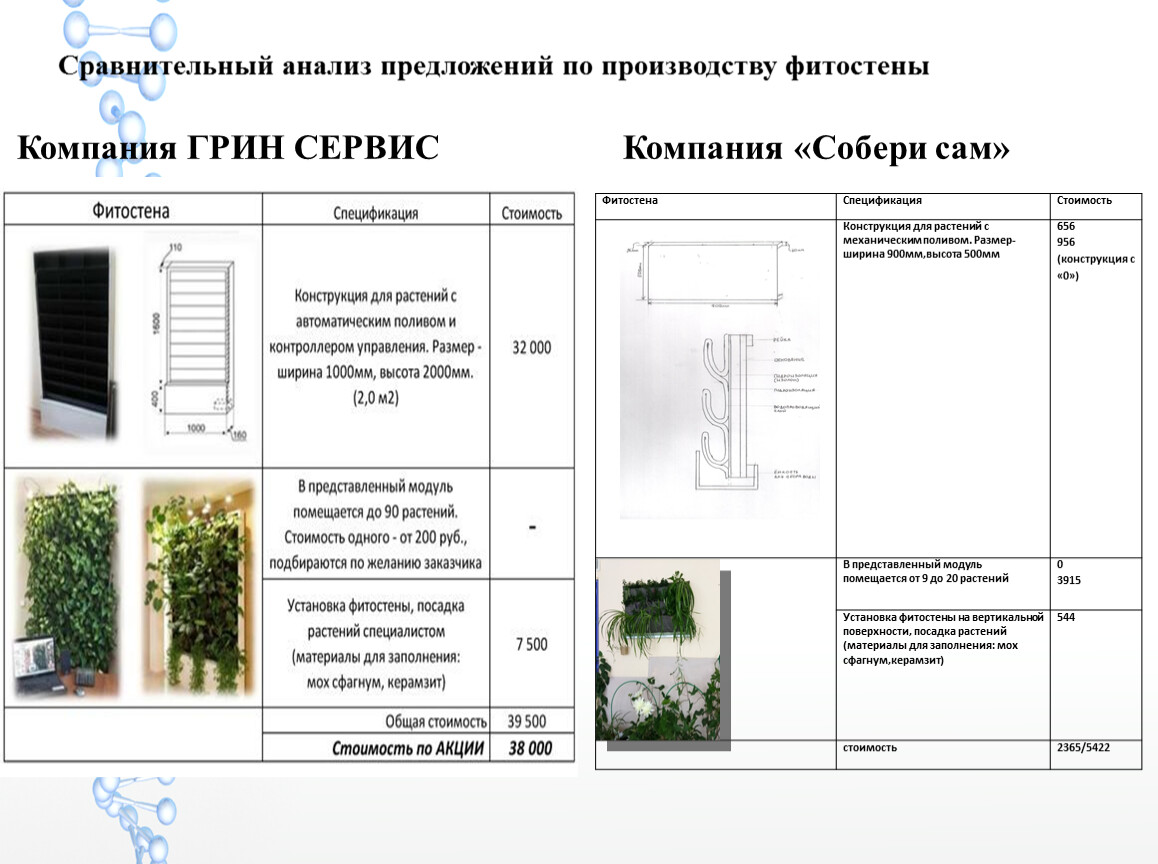The width and height of the screenshot is (1158, 864).
Task: Click the text about mechanical watering construction
Action: [x=929, y=240]
